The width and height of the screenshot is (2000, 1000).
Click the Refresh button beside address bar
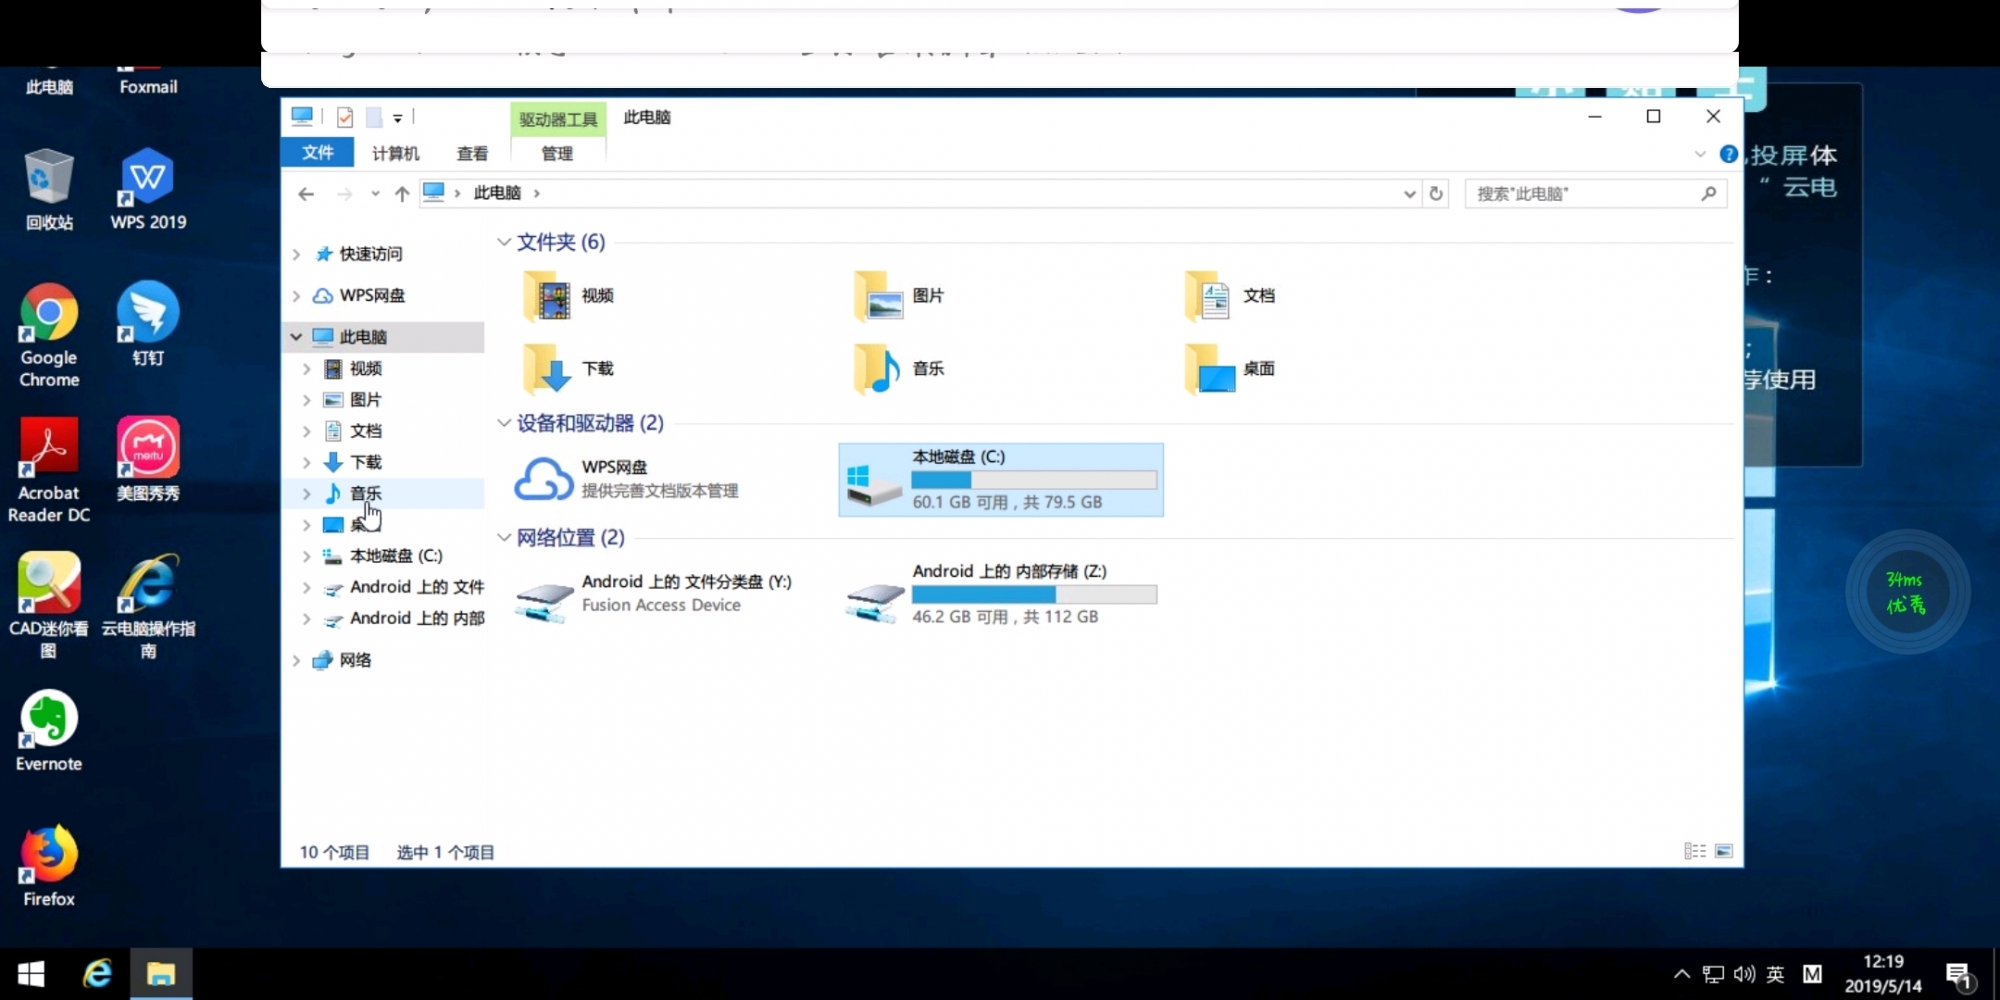tap(1436, 193)
